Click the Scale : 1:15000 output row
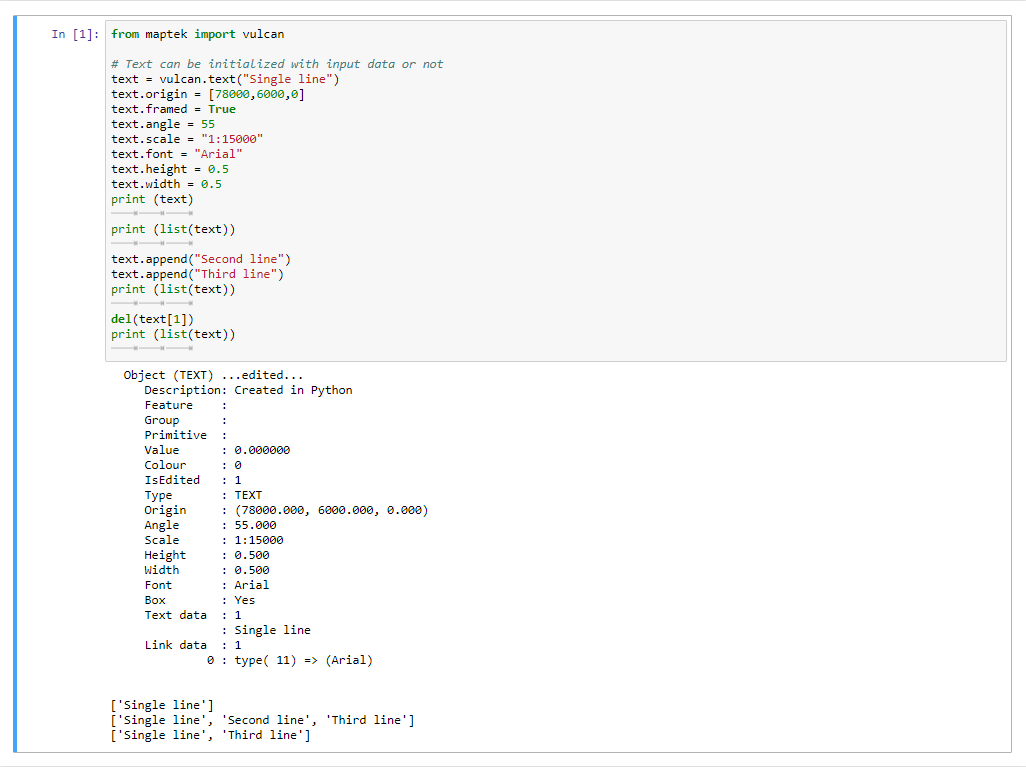Viewport: 1026px width, 767px height. tap(214, 541)
